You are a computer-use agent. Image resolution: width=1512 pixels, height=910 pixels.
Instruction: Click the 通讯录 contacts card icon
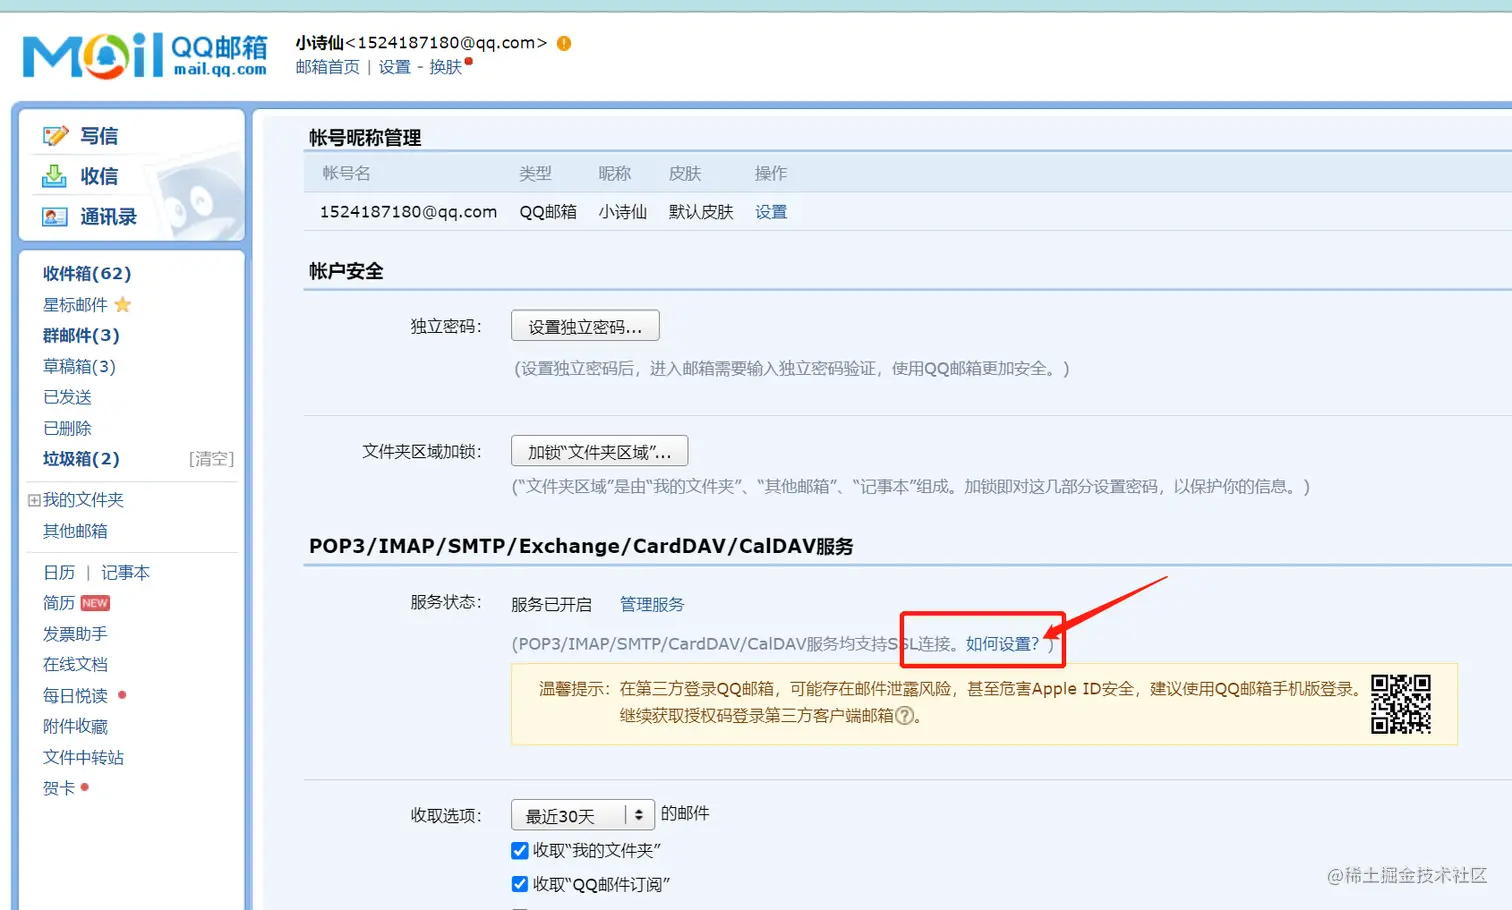point(54,217)
